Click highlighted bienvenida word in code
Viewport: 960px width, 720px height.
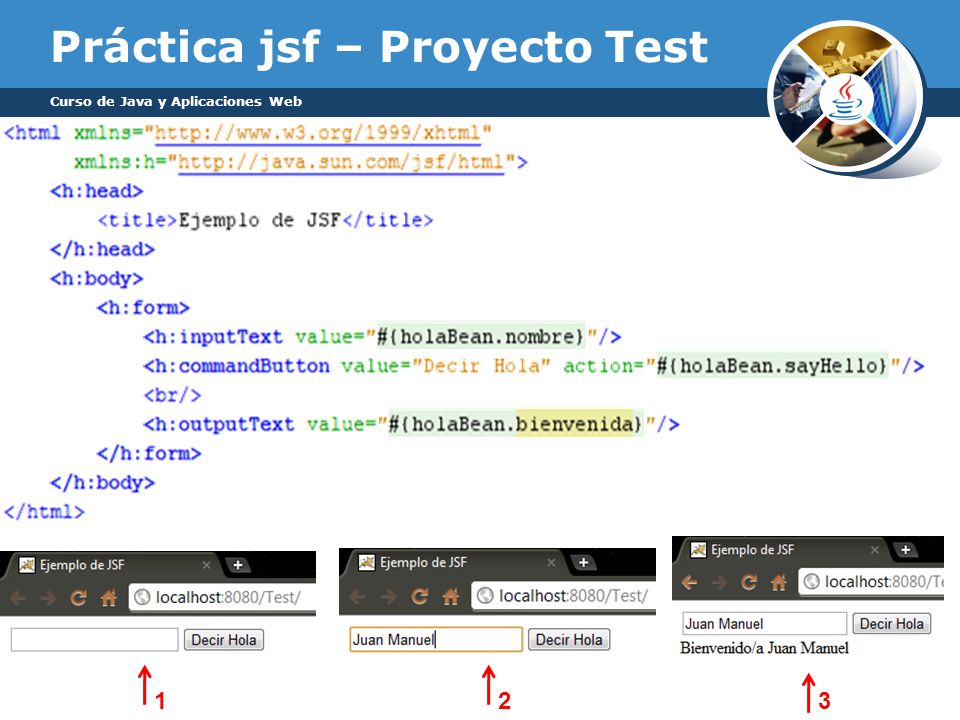click(x=574, y=424)
